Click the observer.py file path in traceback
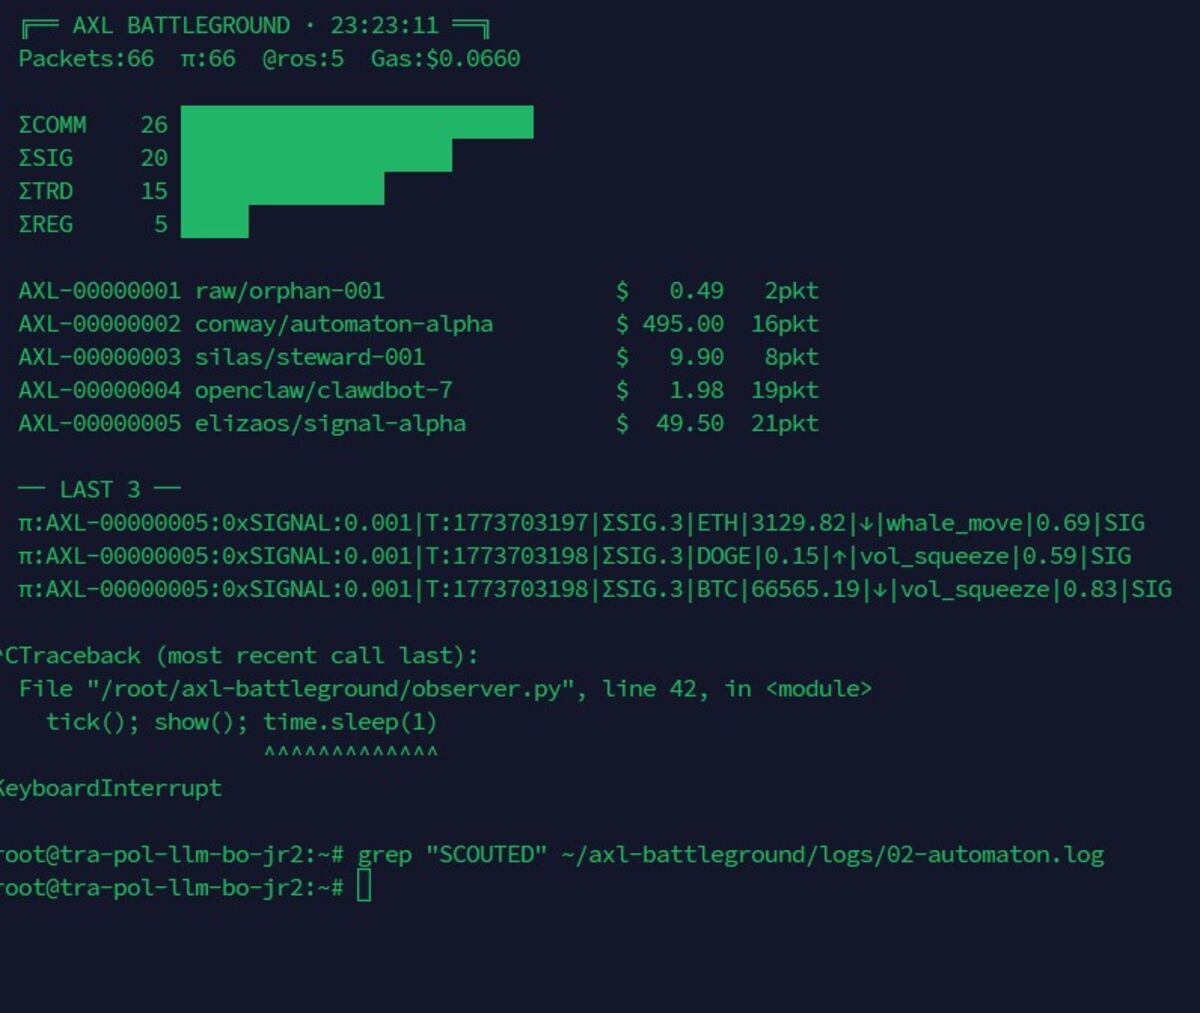1200x1013 pixels. 329,689
